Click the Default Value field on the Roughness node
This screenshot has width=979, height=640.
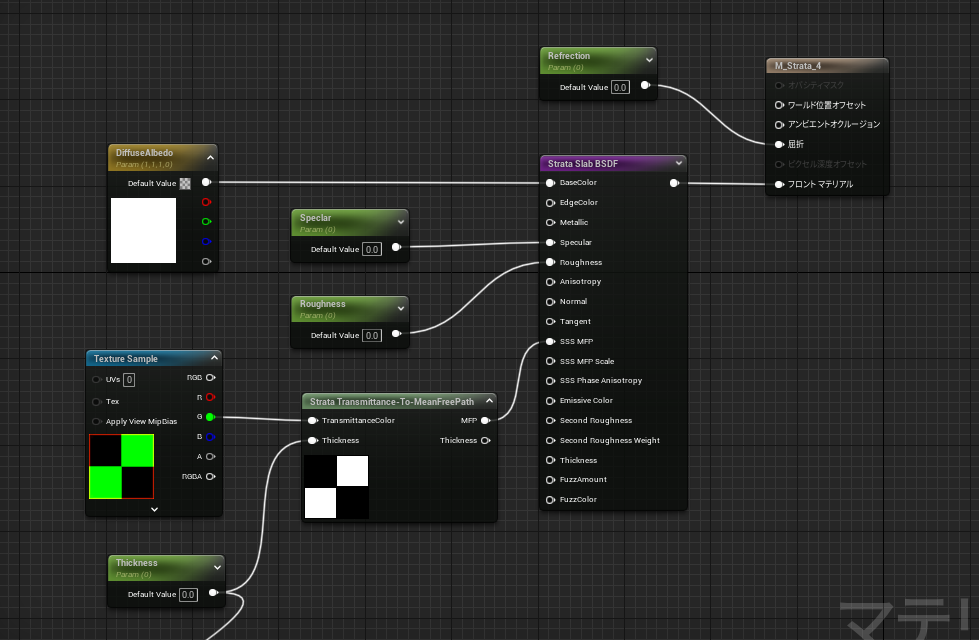tap(371, 333)
